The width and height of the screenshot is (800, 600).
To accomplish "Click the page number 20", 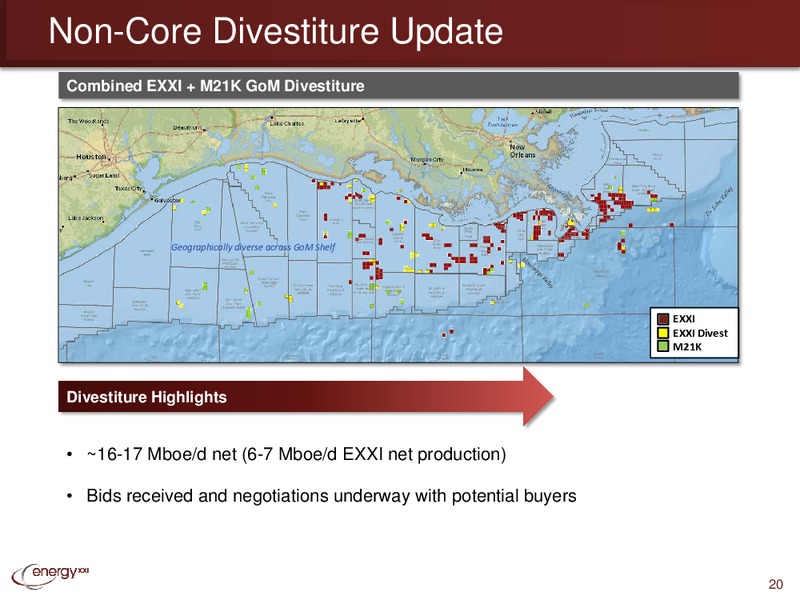I will pos(776,584).
